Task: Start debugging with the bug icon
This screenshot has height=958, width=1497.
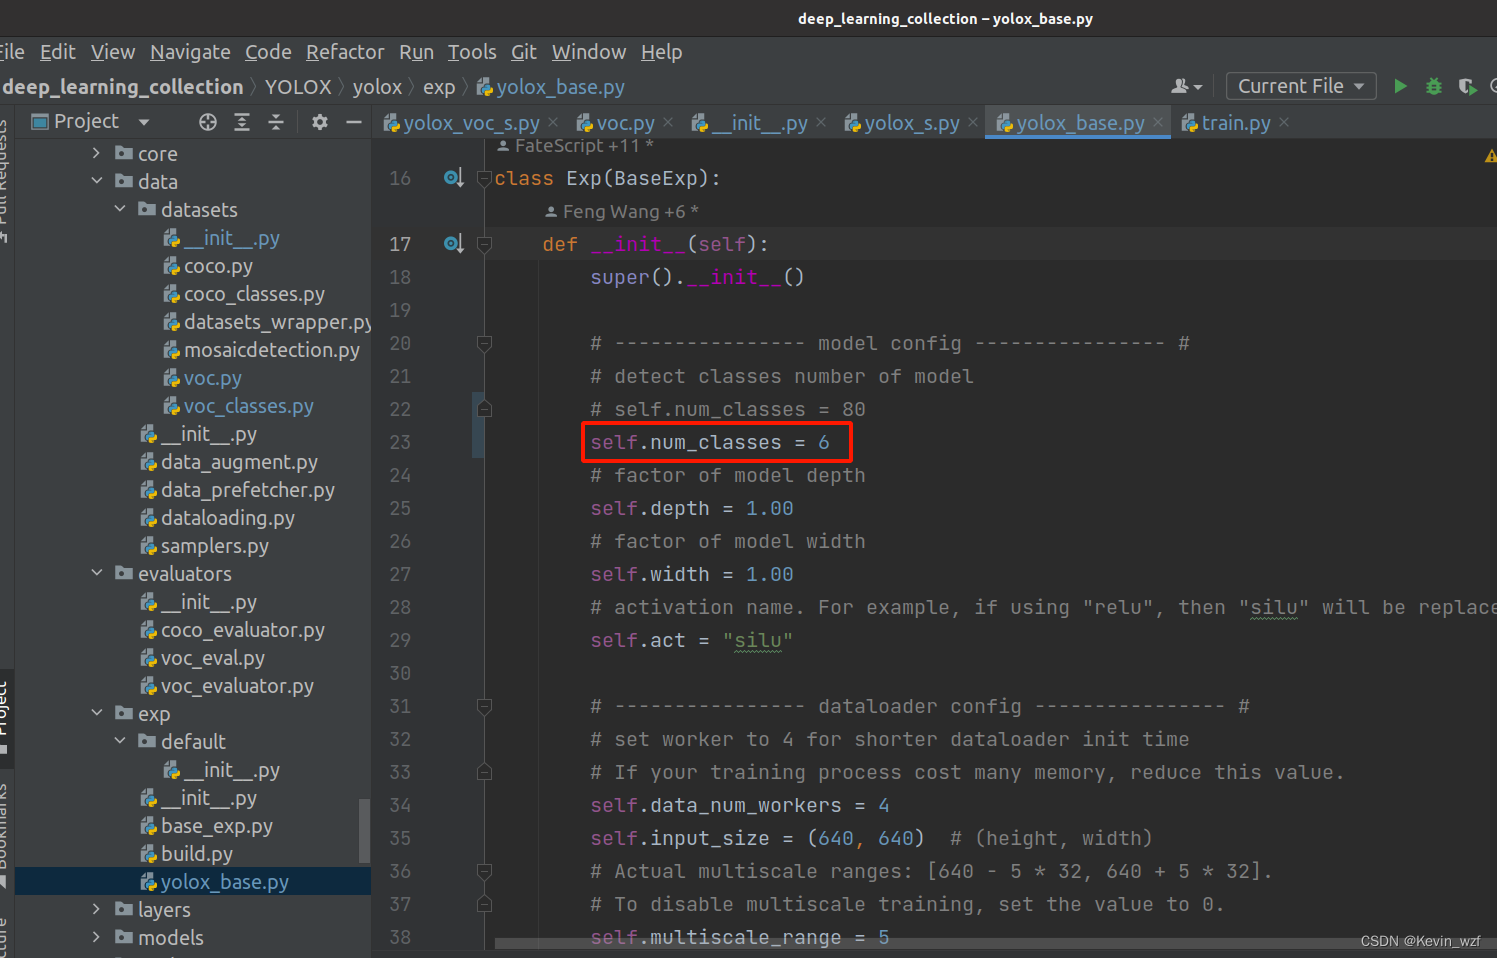Action: click(x=1434, y=86)
